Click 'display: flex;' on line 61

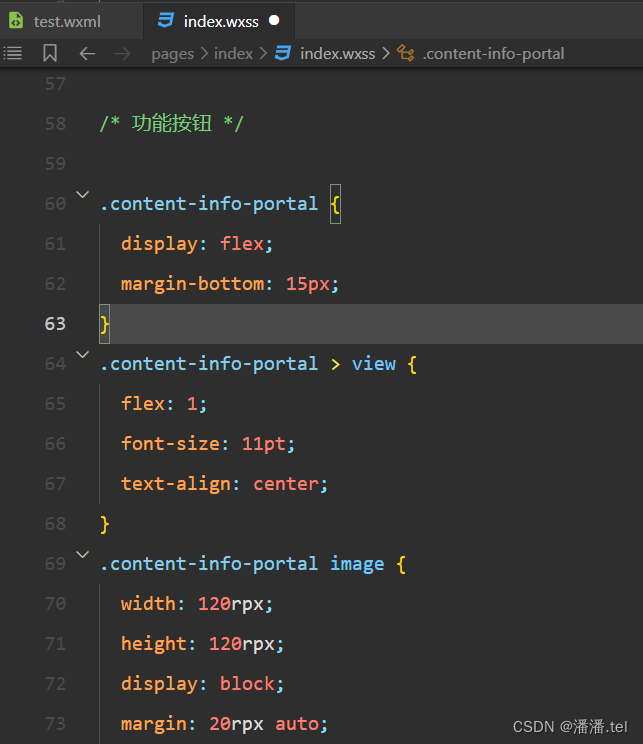197,244
